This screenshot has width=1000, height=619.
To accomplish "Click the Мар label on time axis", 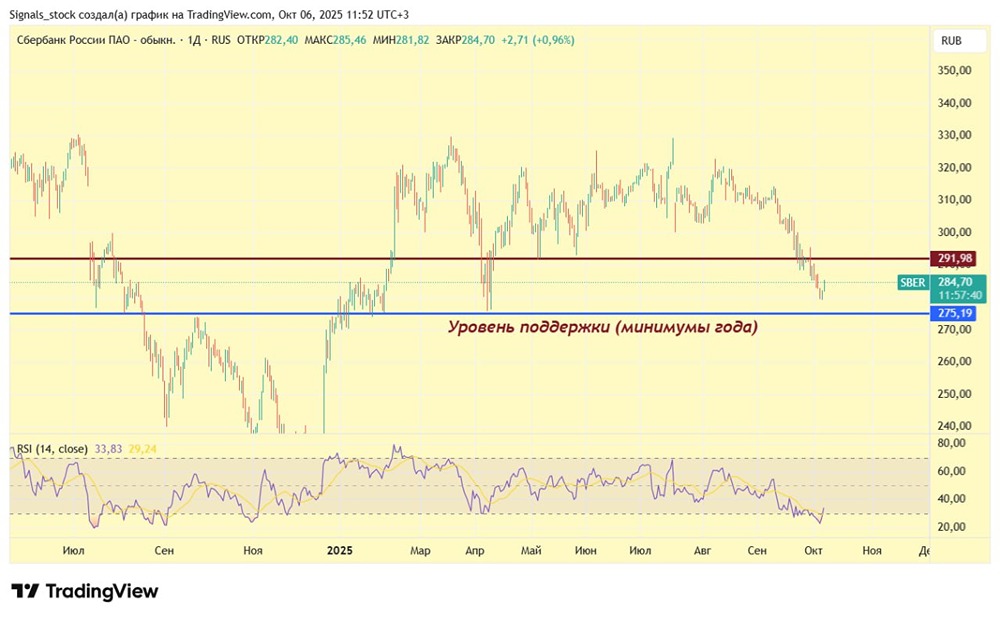I will tap(420, 550).
